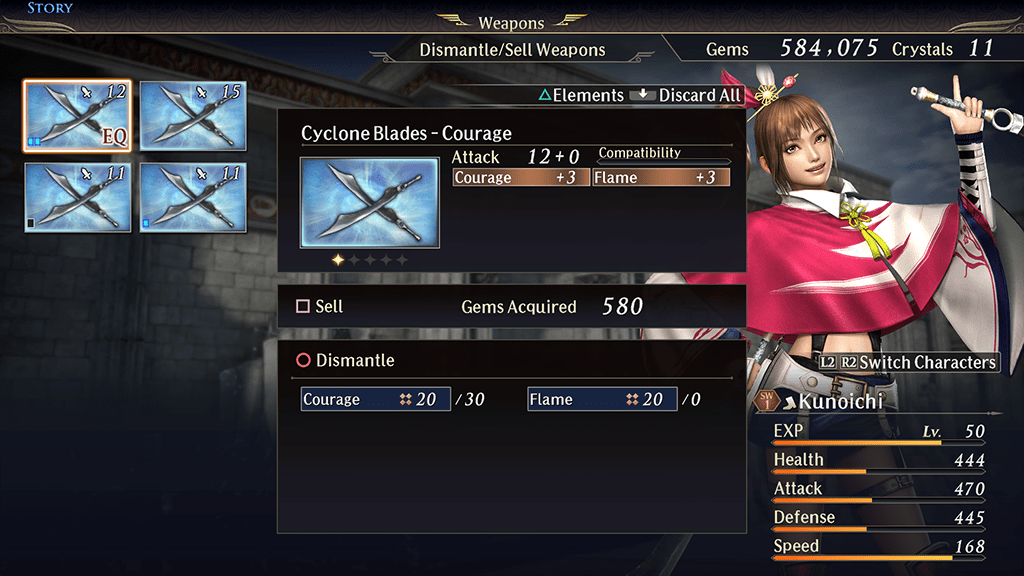Click the Compatibility gauge bar
This screenshot has width=1024, height=576.
click(x=664, y=161)
